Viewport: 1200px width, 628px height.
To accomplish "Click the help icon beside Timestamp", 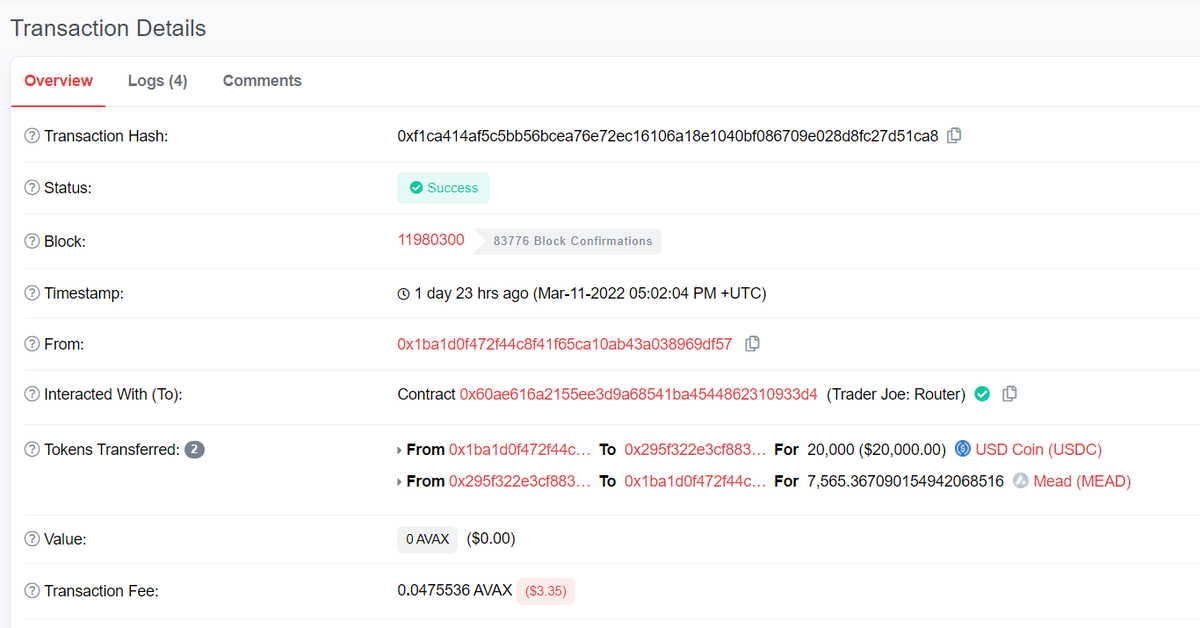I will [32, 294].
